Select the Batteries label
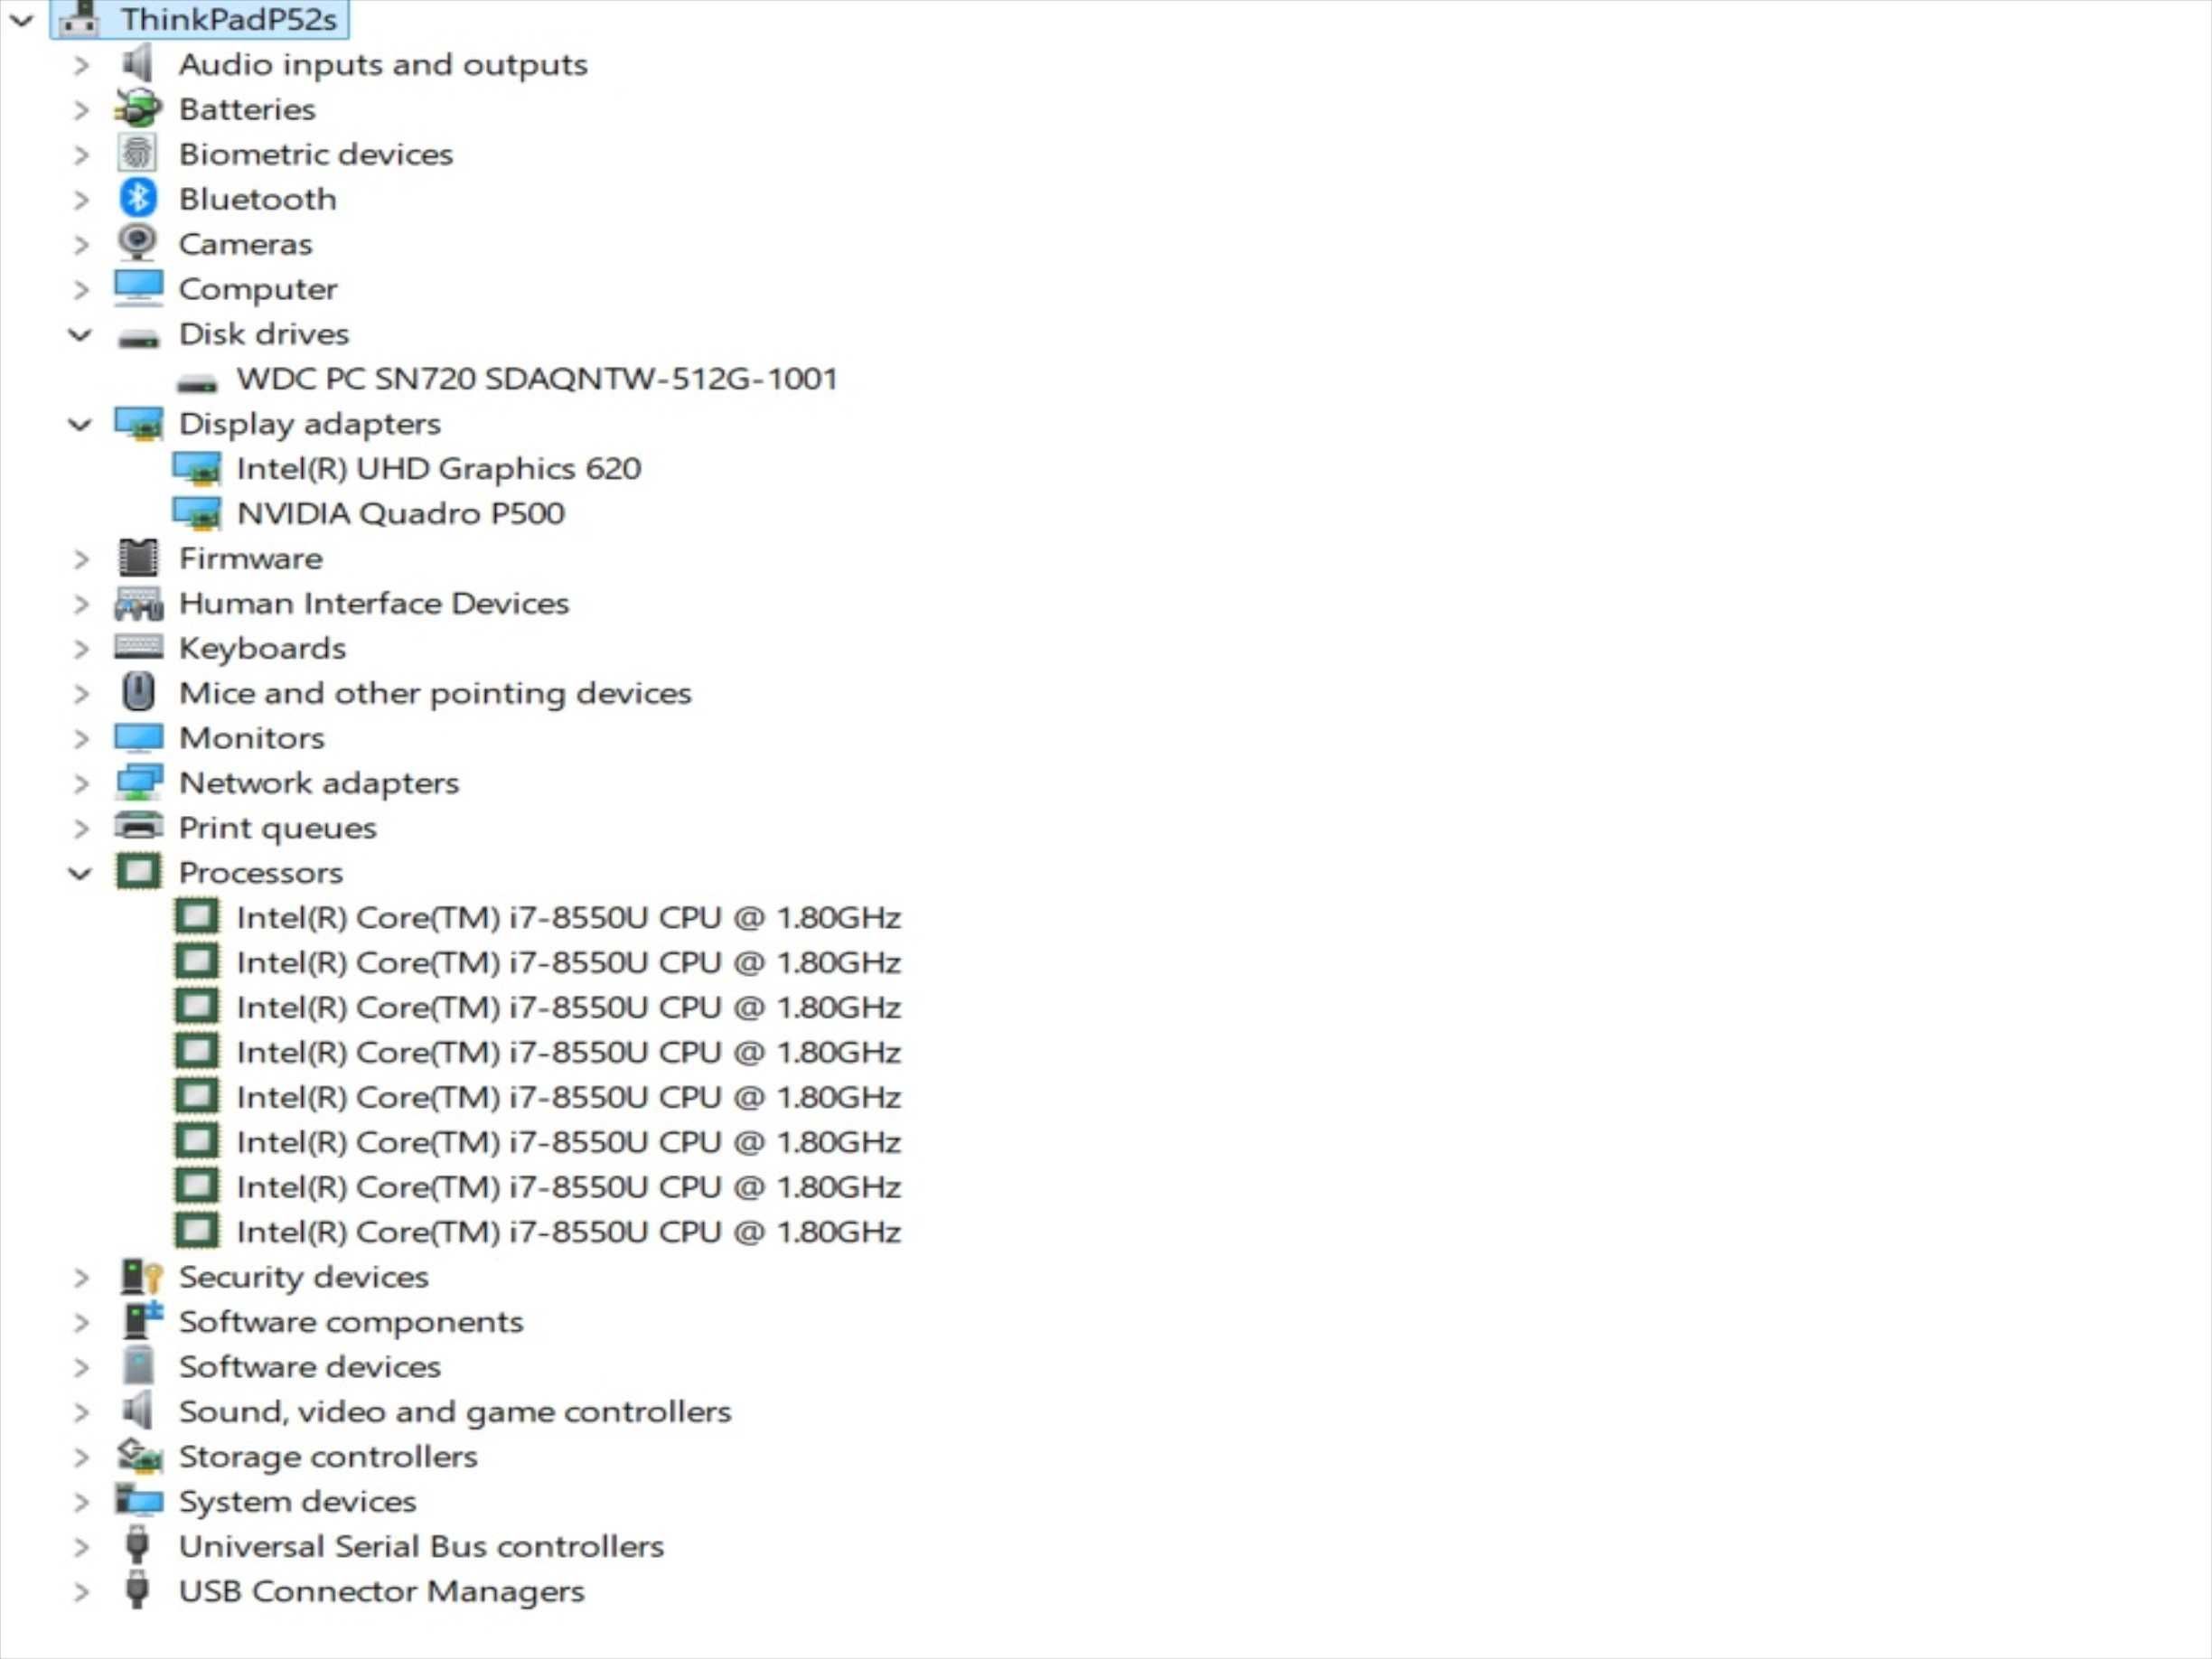Viewport: 2212px width, 1659px height. [x=247, y=109]
